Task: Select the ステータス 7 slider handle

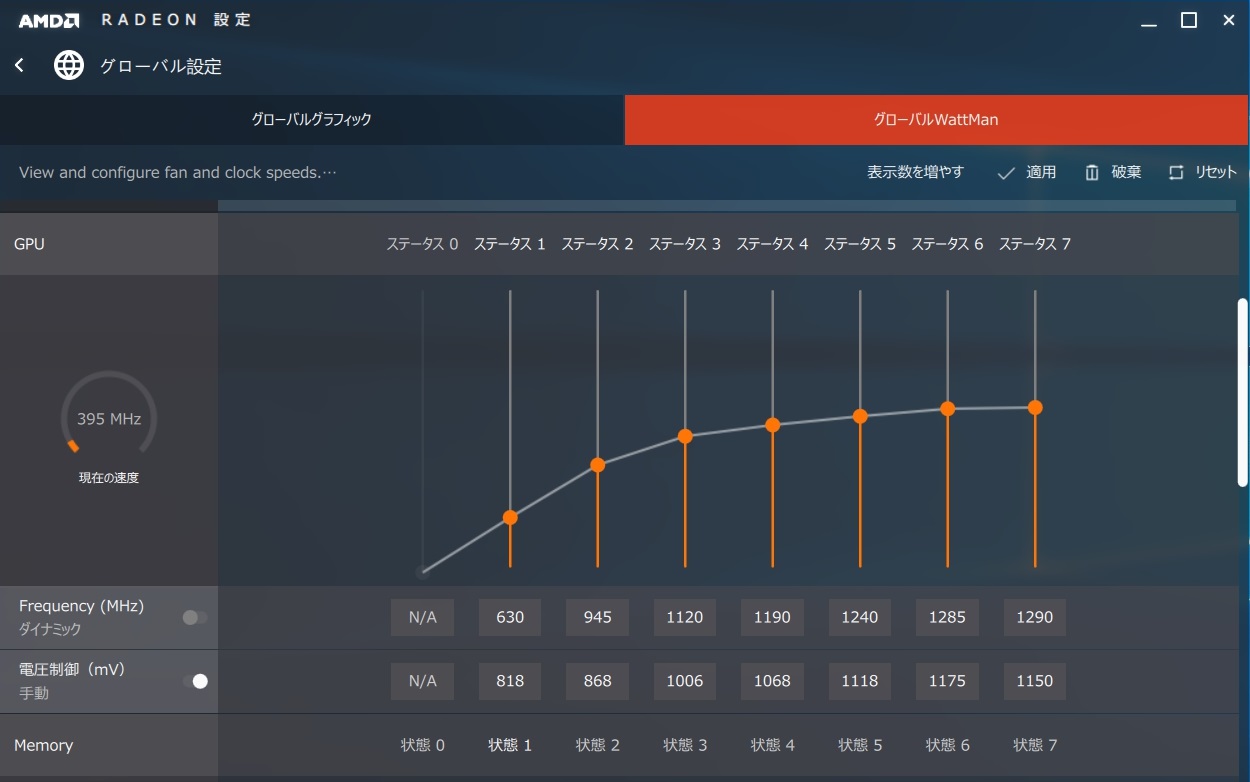Action: pyautogui.click(x=1035, y=407)
